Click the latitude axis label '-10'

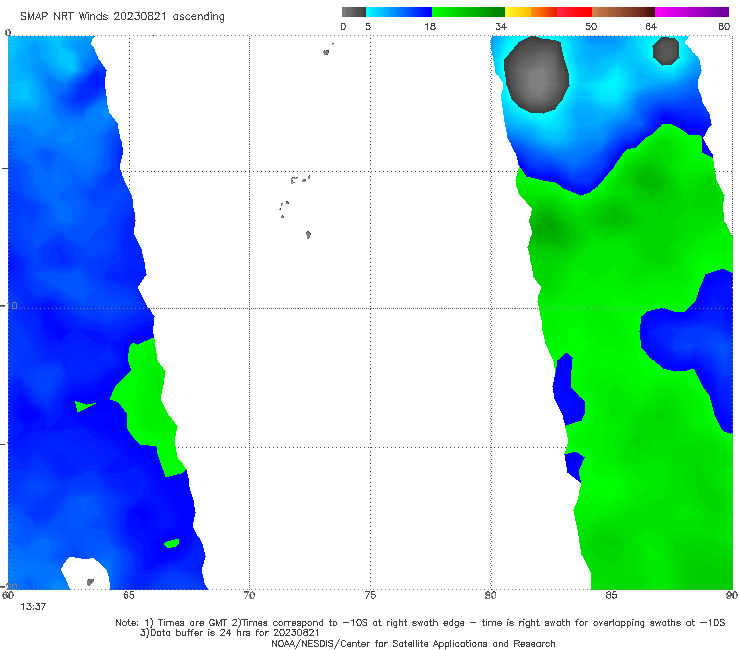(x=9, y=306)
